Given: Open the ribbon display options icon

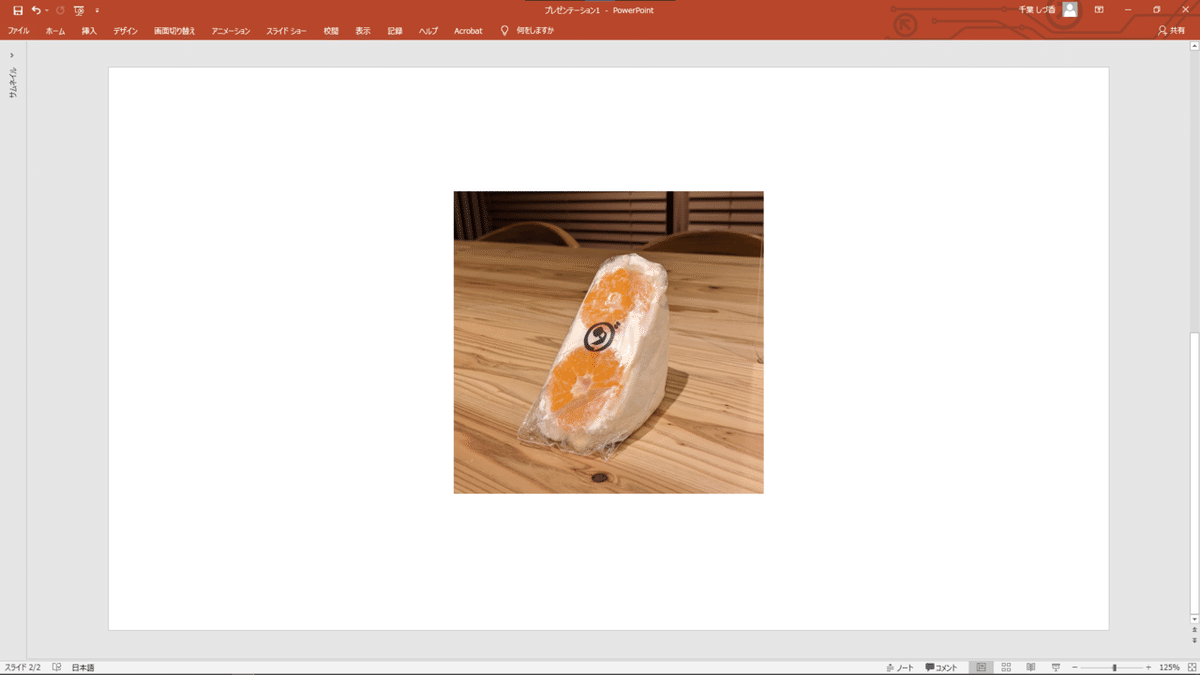Looking at the screenshot, I should (x=1099, y=9).
